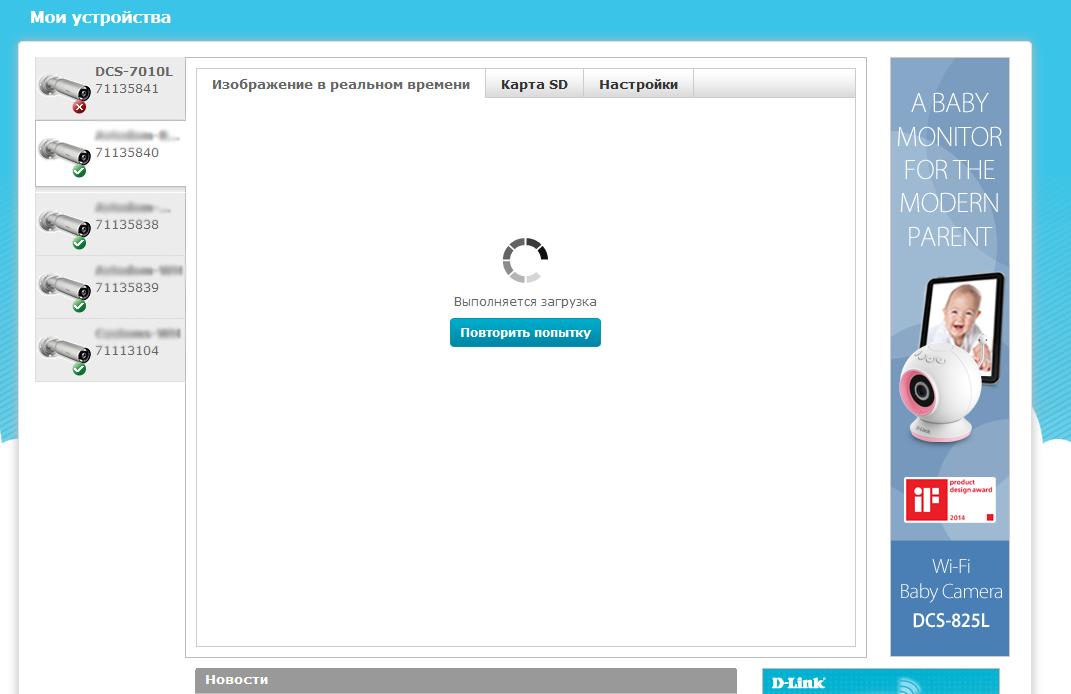Click the Повторить попытку button
This screenshot has width=1071, height=694.
click(525, 333)
